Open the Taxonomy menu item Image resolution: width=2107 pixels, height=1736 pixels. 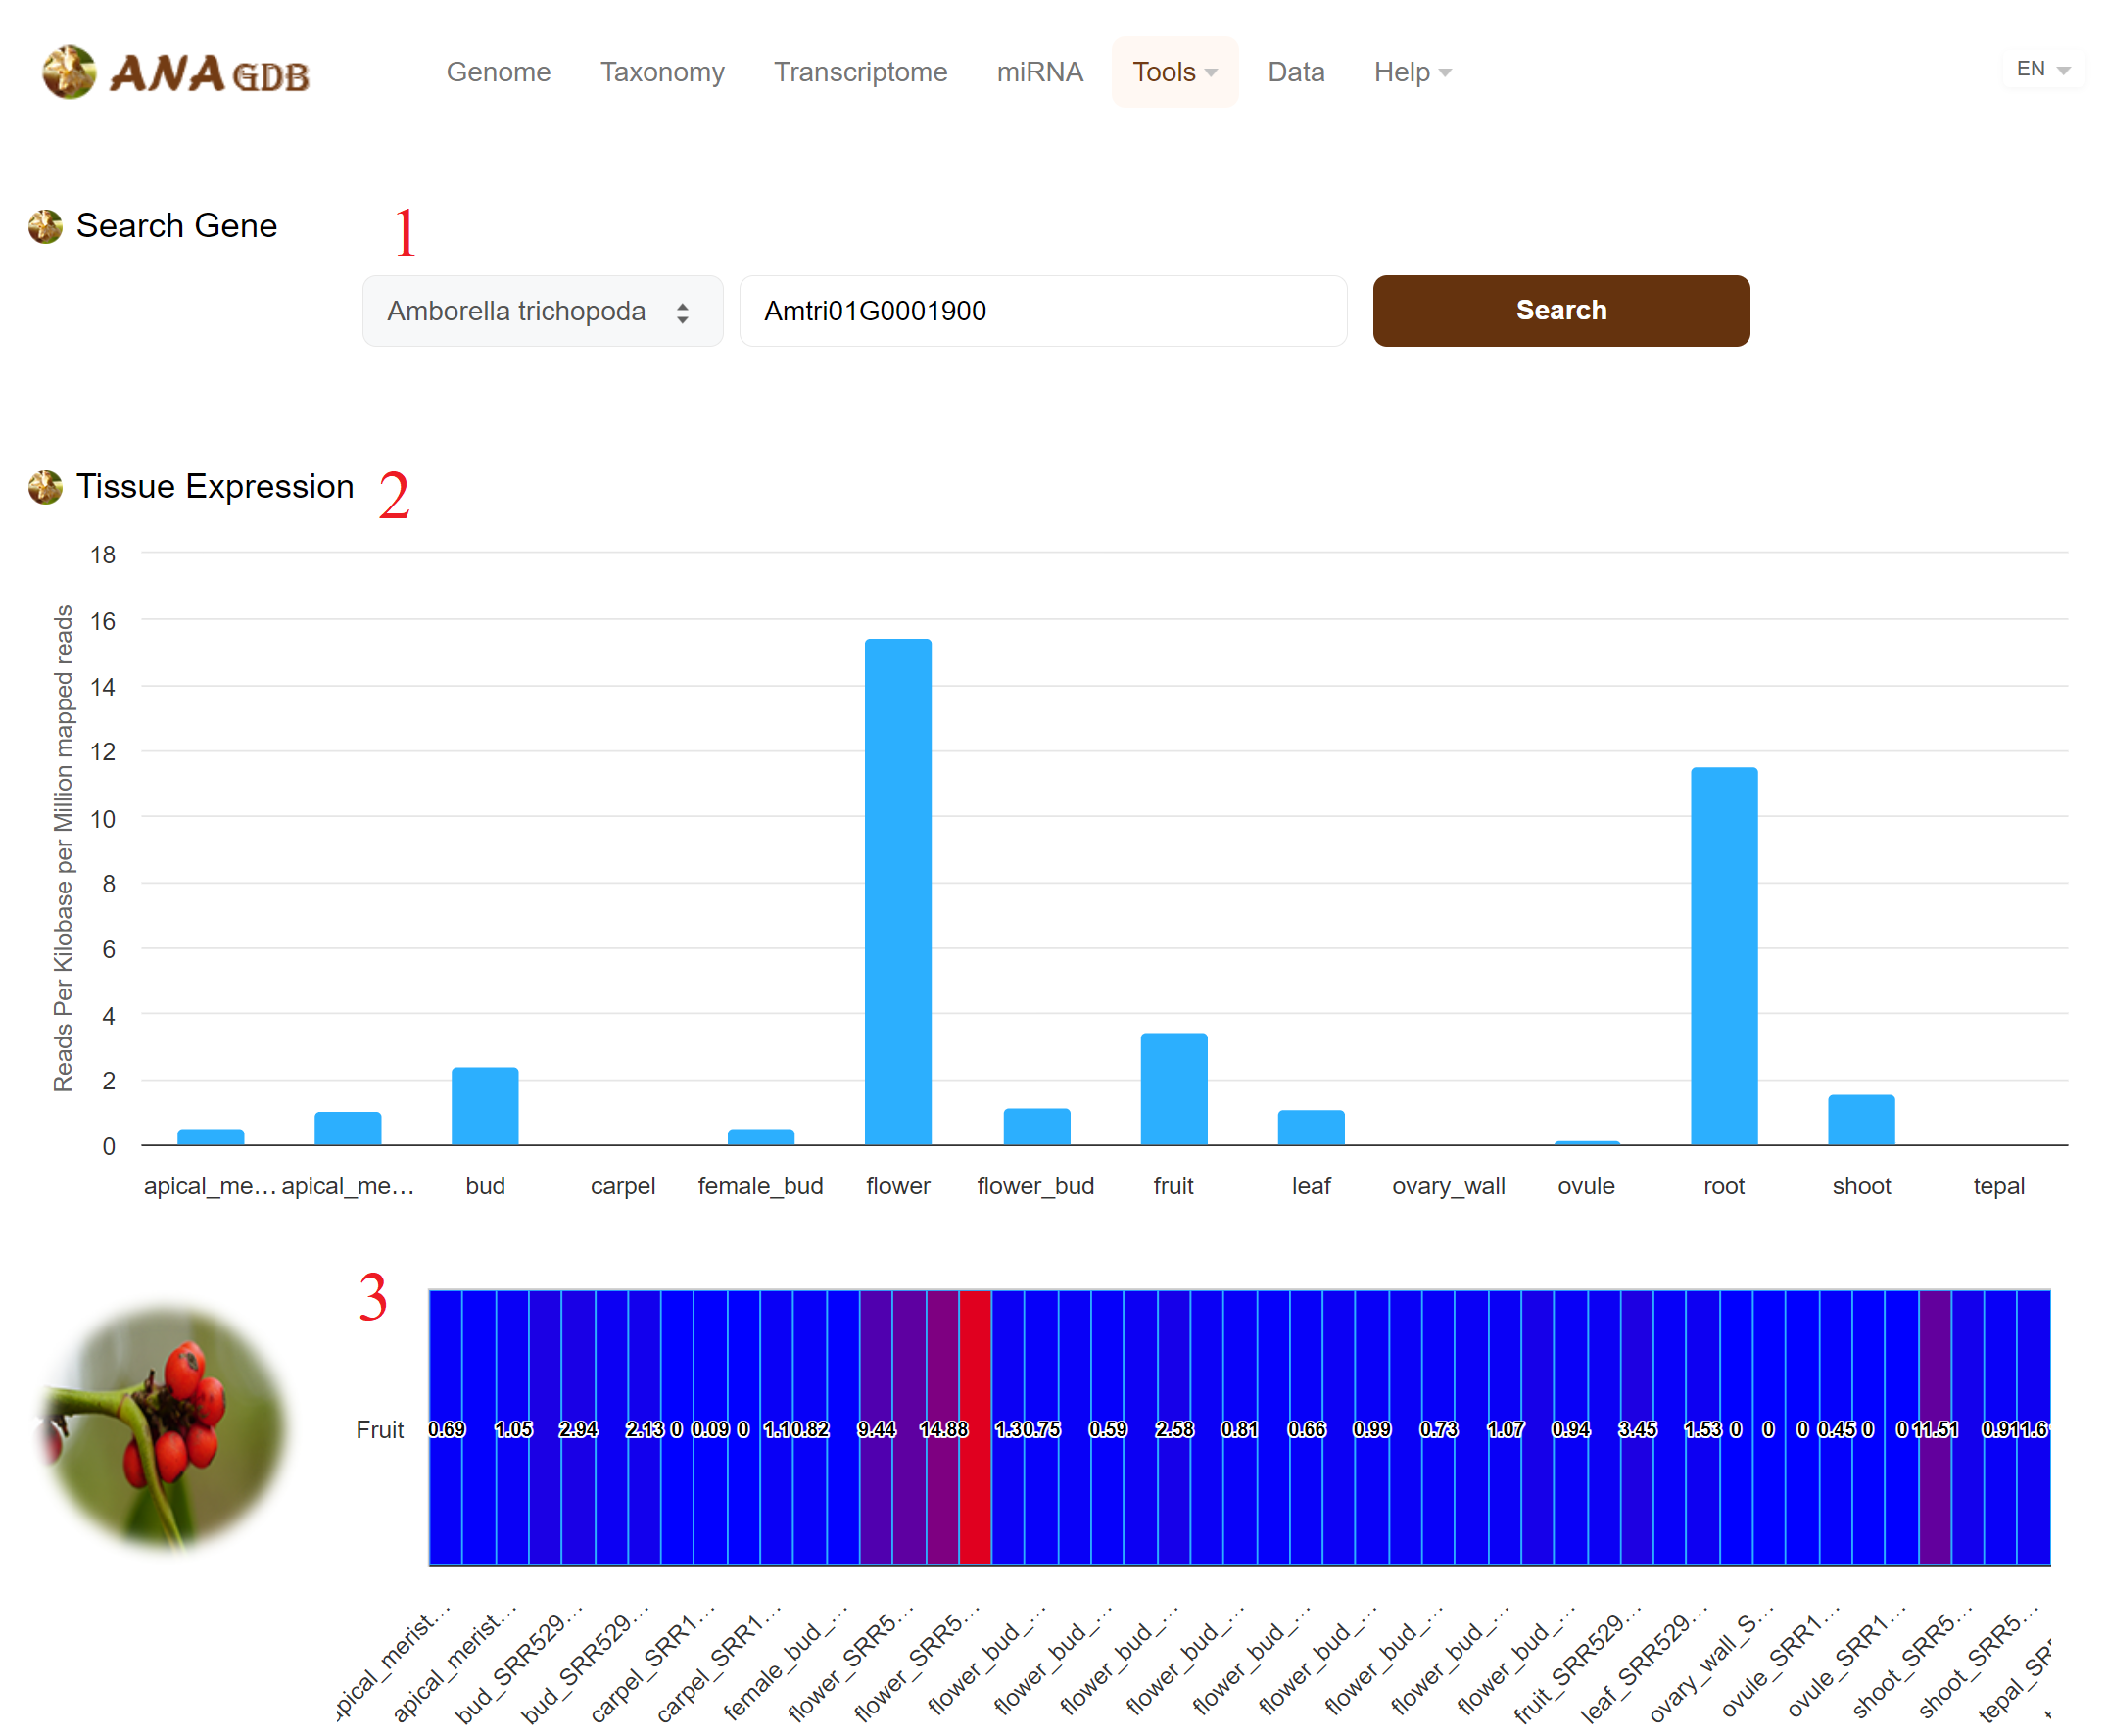[662, 72]
